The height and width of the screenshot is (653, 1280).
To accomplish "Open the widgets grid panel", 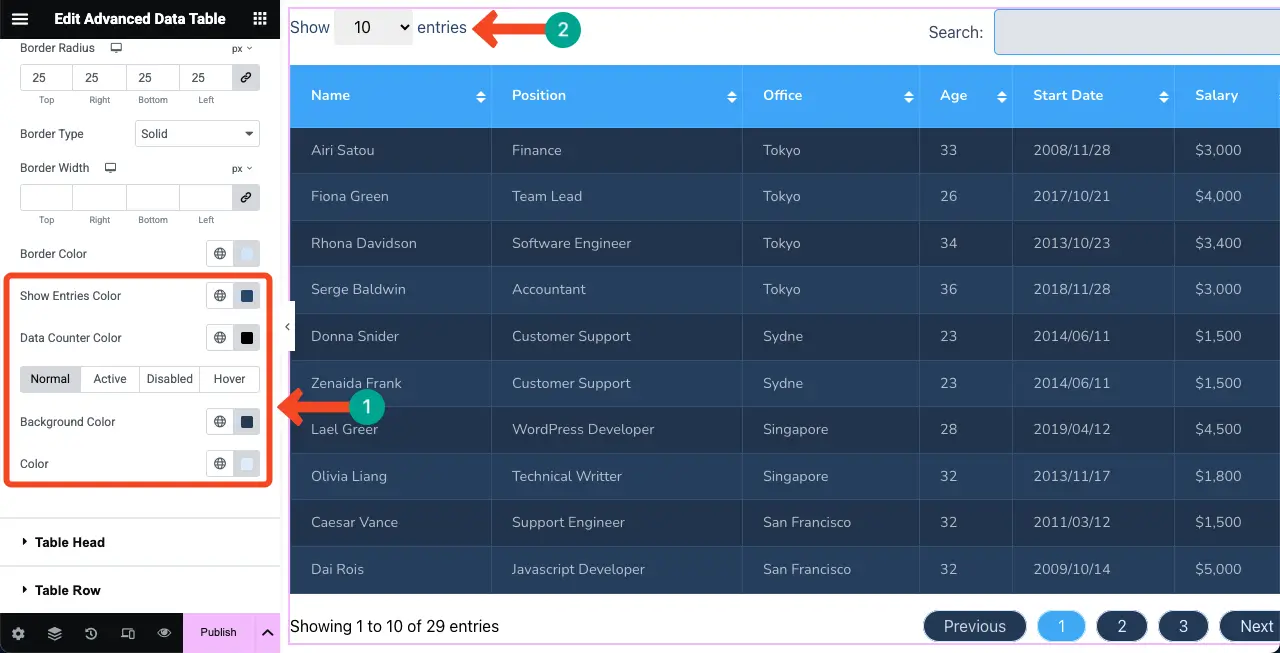I will click(260, 18).
